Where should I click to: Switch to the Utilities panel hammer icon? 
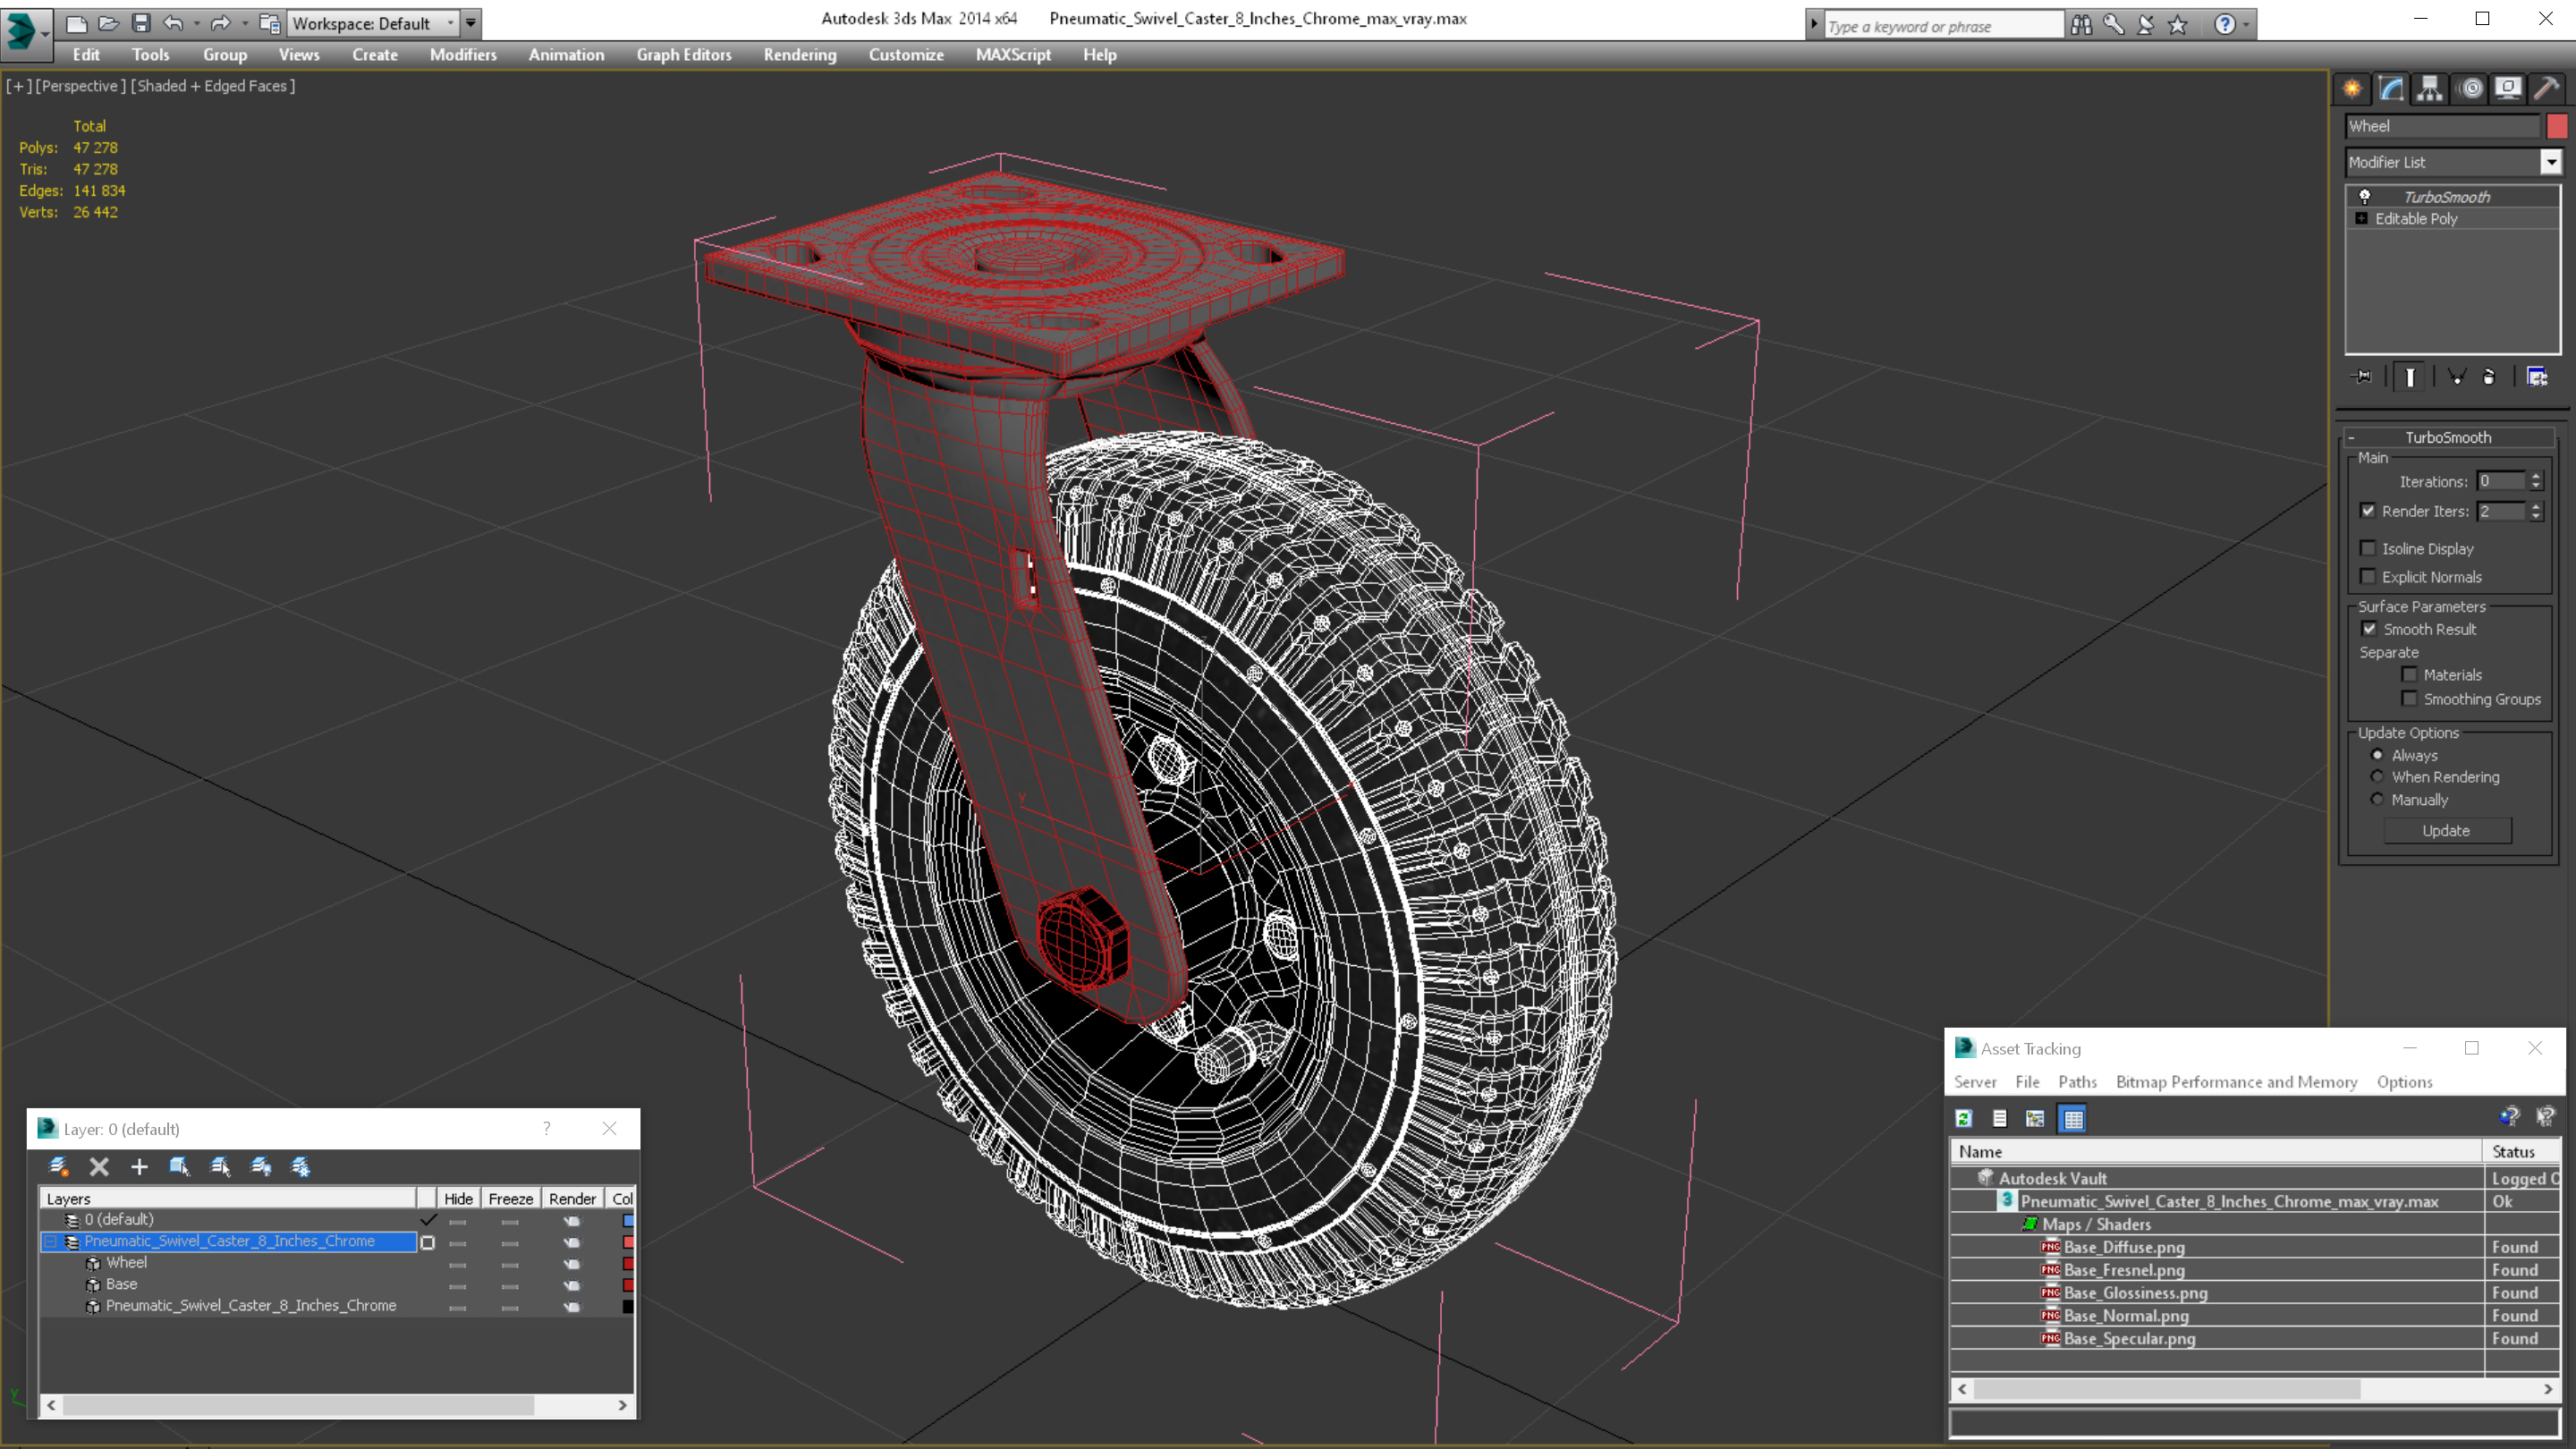(2547, 89)
